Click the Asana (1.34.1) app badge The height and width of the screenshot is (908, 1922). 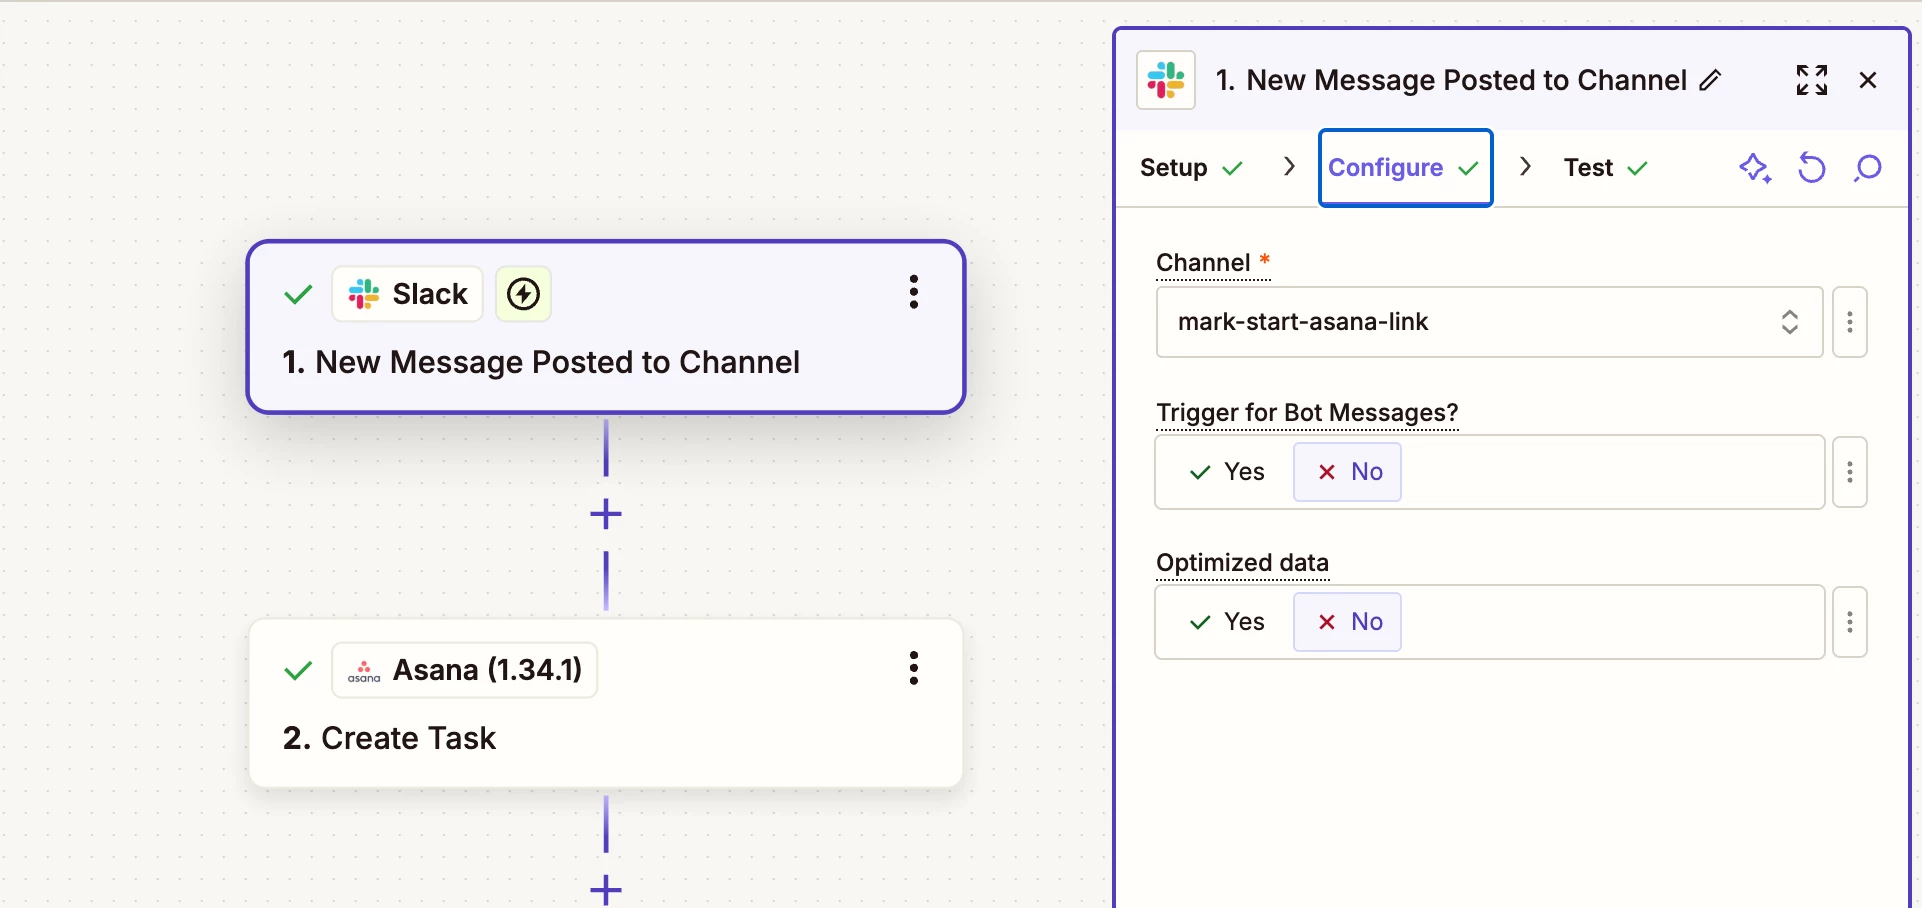click(x=465, y=670)
